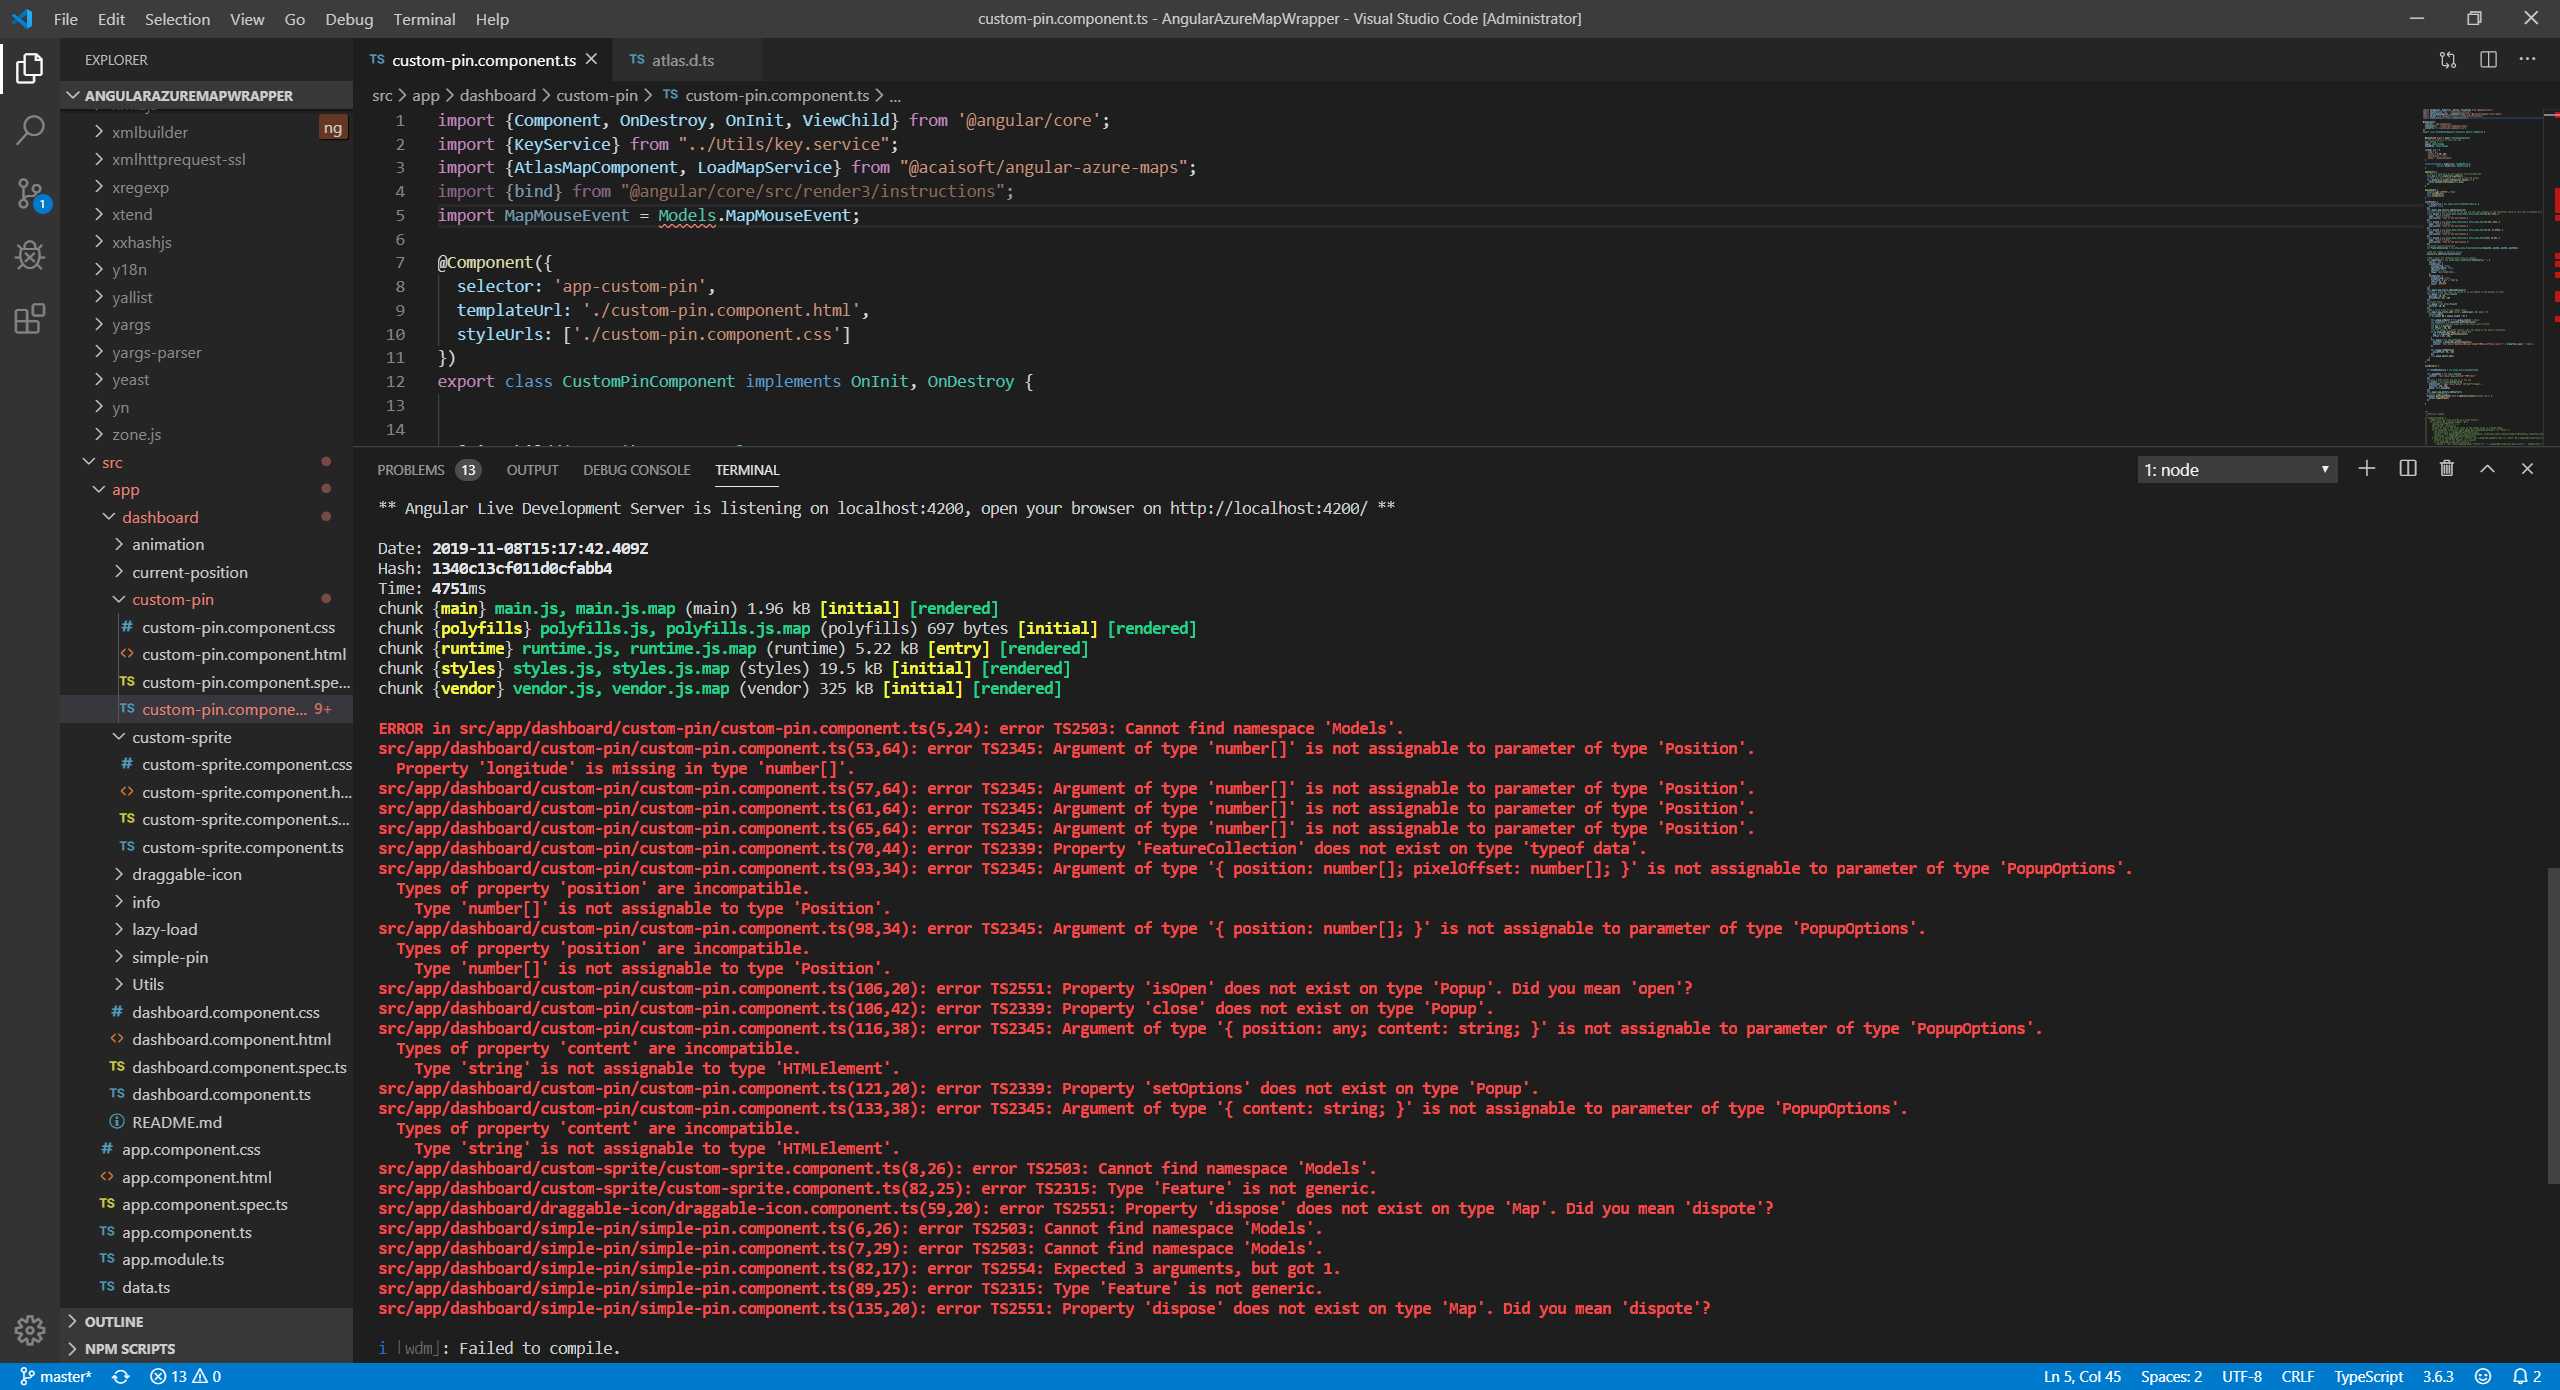Open the Manage gear icon
This screenshot has width=2560, height=1390.
pyautogui.click(x=30, y=1330)
